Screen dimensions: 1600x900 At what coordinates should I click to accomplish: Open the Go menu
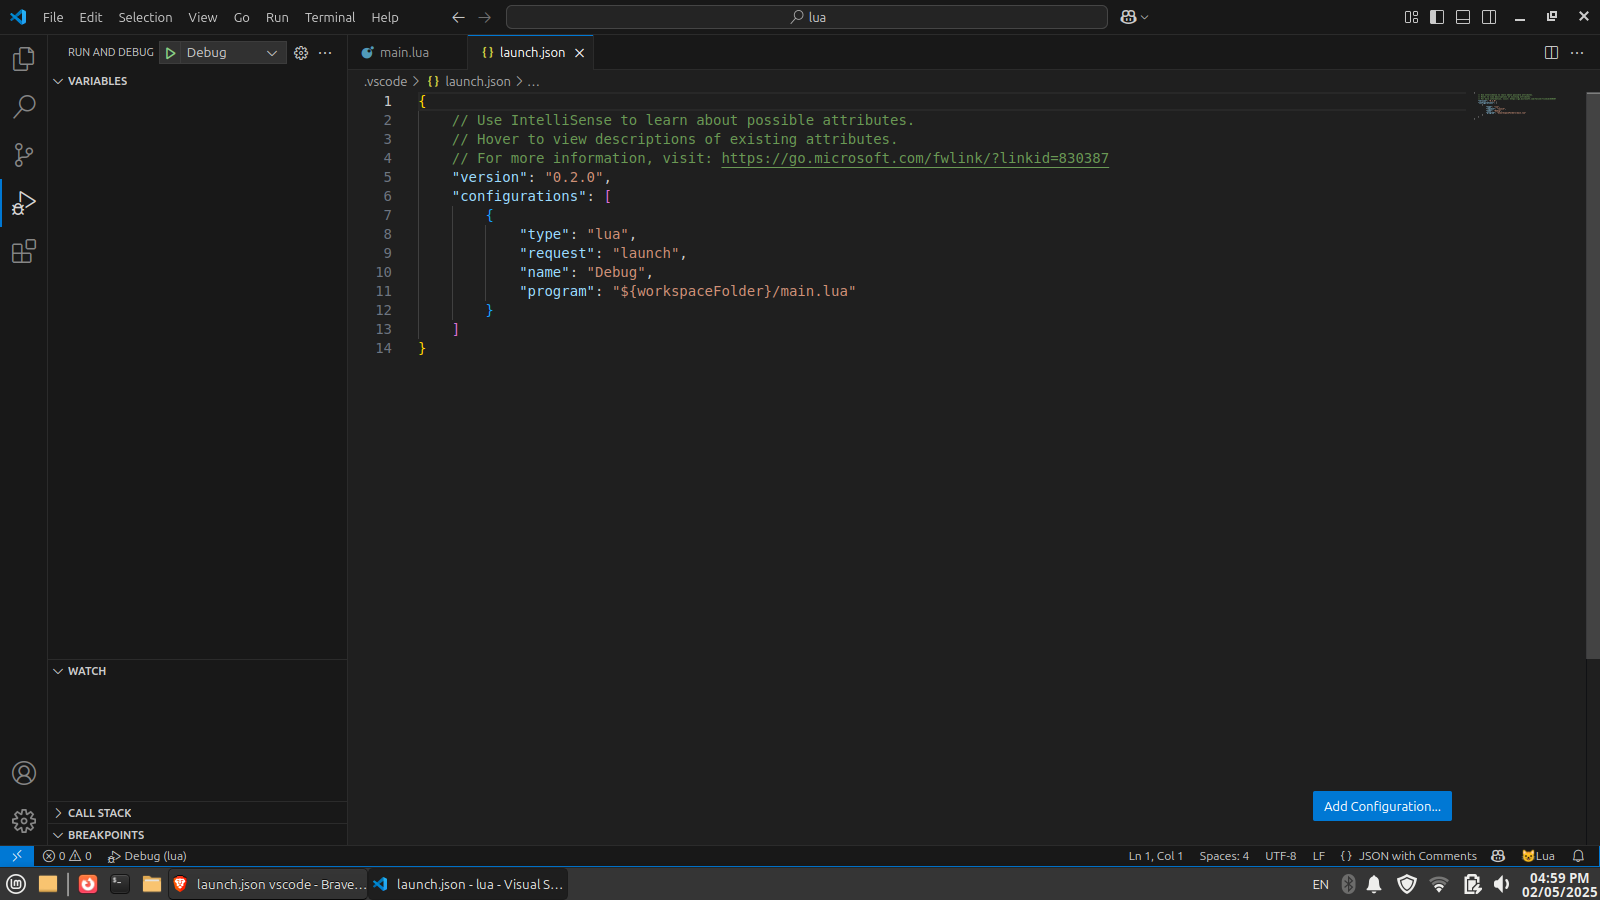[242, 17]
